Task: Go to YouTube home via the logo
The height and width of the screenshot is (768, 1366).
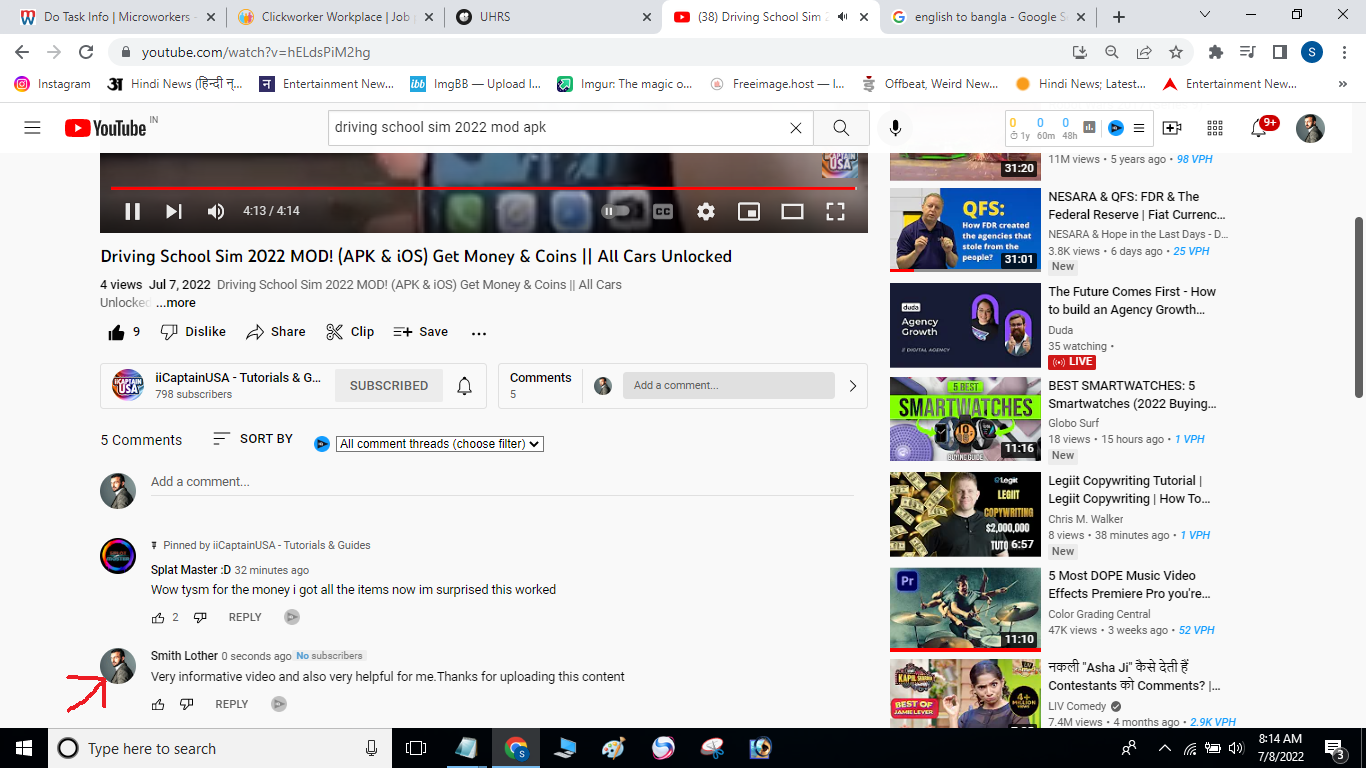Action: (106, 128)
